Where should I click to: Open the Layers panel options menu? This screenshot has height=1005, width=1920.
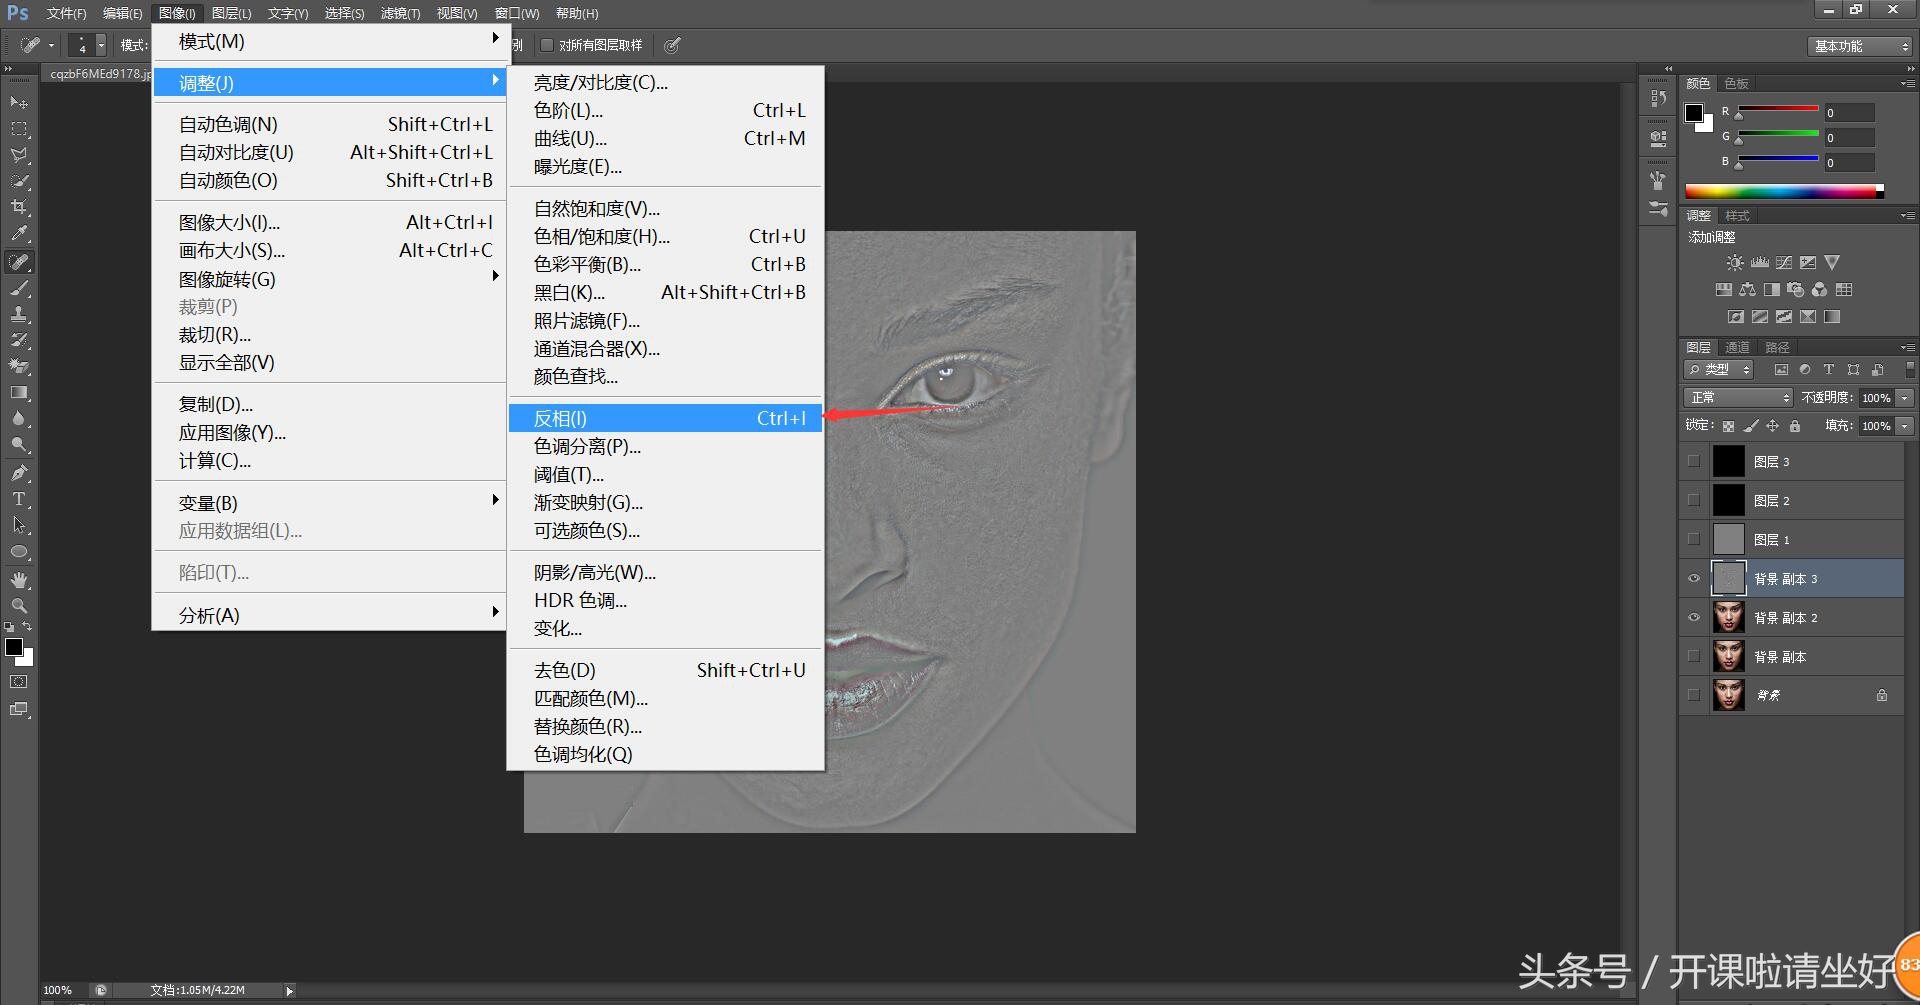tap(1907, 347)
